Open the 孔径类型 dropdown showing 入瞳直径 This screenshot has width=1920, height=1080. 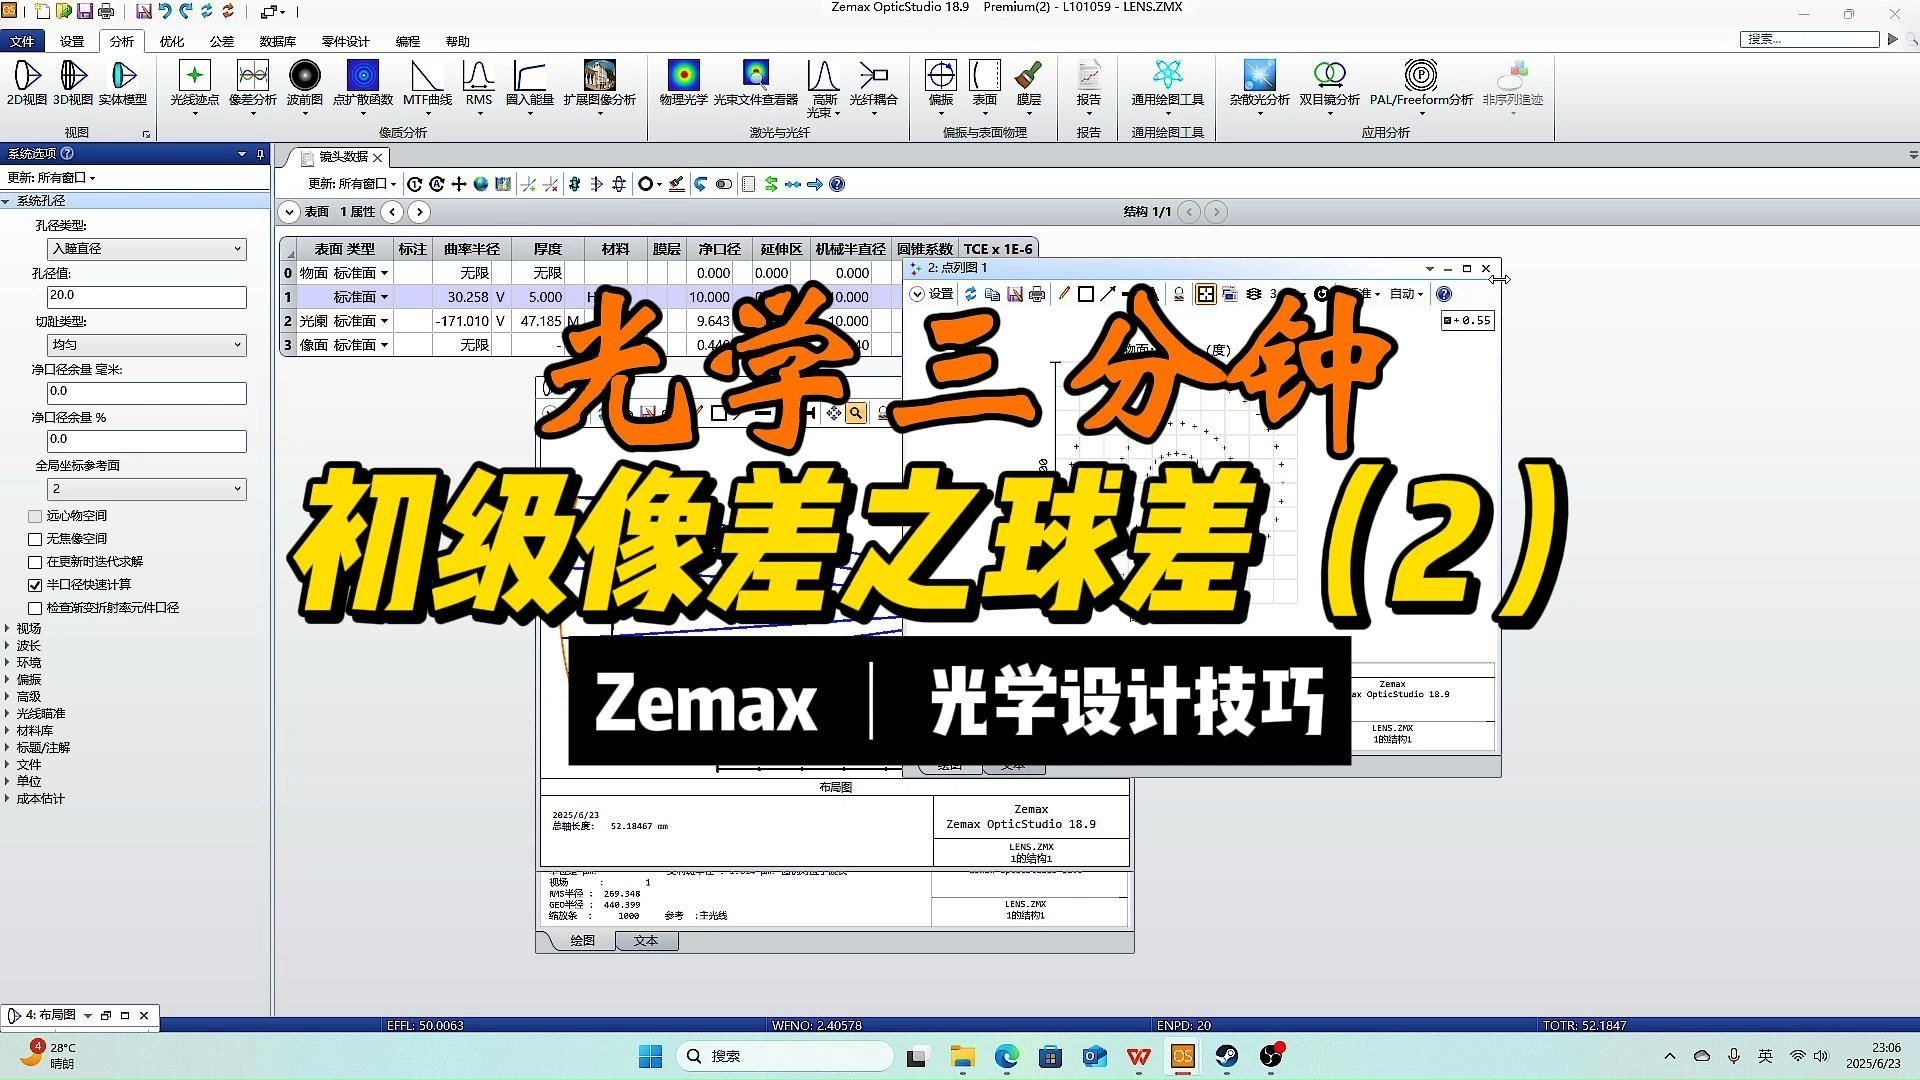146,248
